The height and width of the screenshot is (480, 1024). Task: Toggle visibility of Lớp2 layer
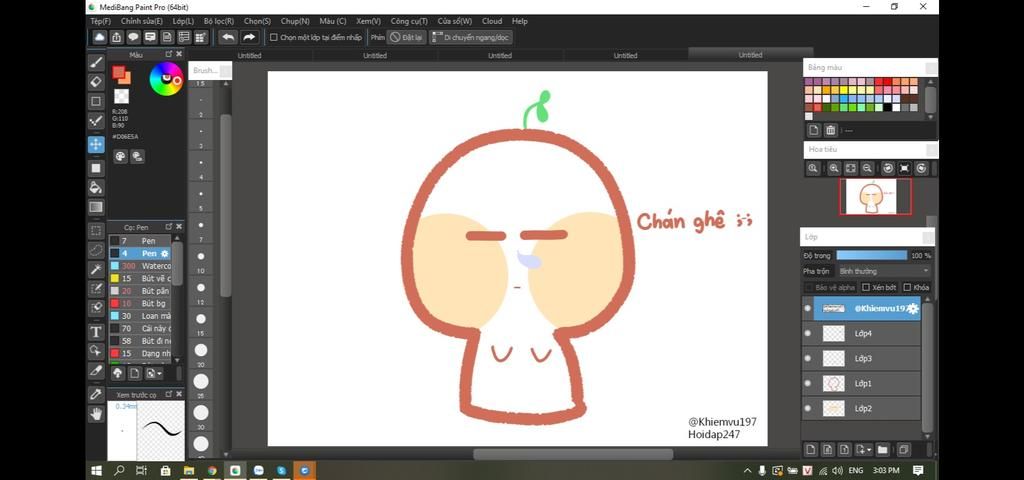(808, 408)
